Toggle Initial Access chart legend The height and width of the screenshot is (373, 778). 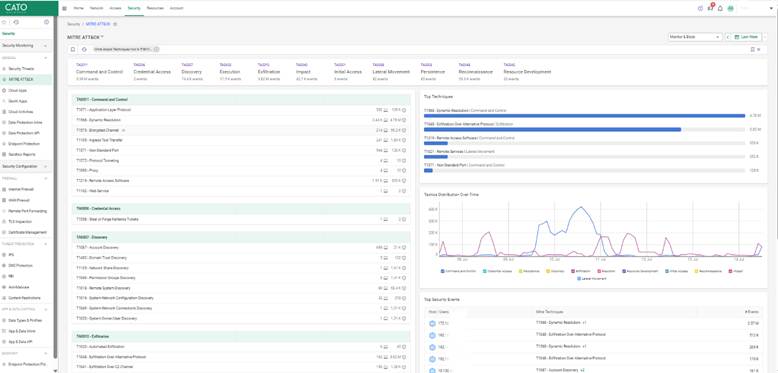coord(677,271)
